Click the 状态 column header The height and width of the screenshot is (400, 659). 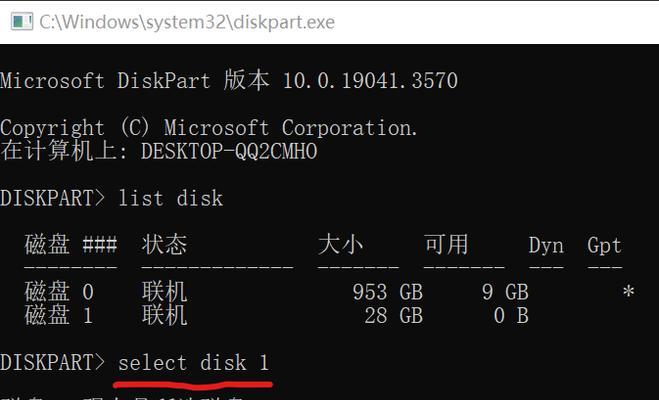click(x=164, y=245)
